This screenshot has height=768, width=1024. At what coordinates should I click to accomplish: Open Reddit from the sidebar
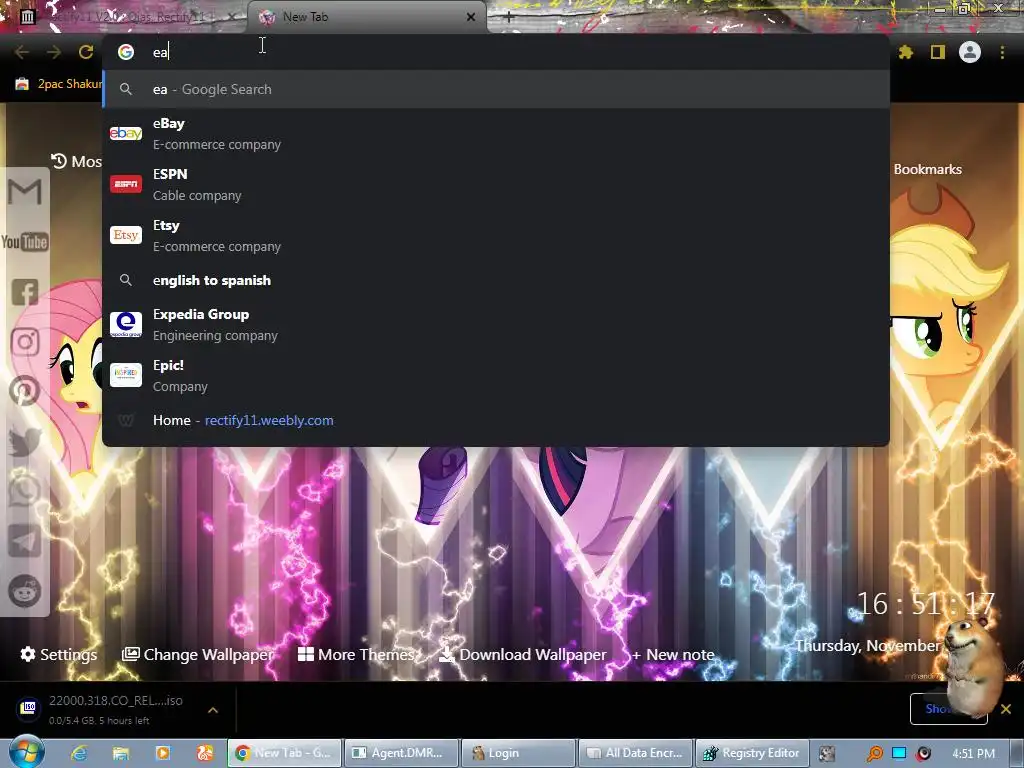pos(25,591)
